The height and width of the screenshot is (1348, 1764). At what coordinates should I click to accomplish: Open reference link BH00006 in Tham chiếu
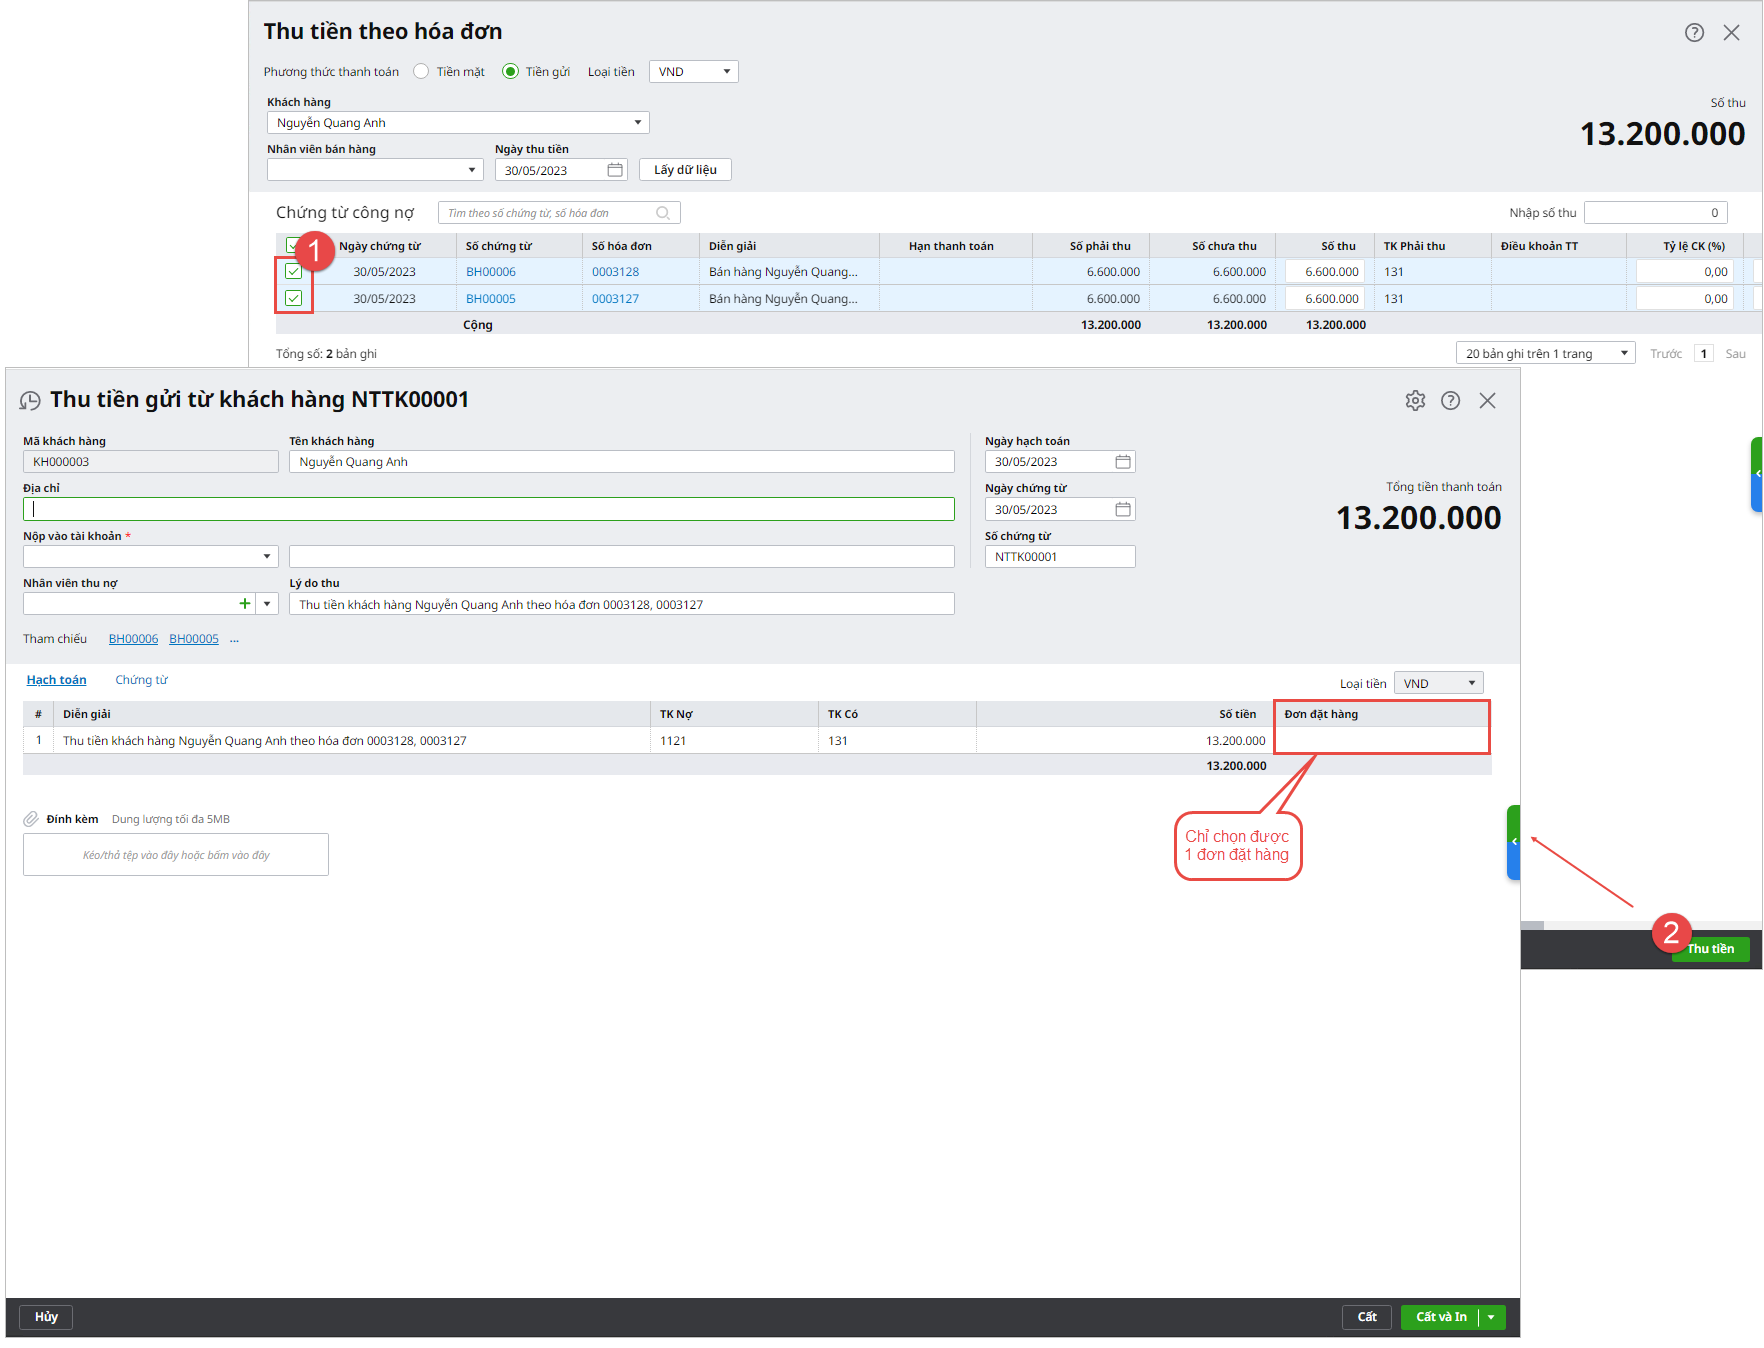tap(133, 639)
